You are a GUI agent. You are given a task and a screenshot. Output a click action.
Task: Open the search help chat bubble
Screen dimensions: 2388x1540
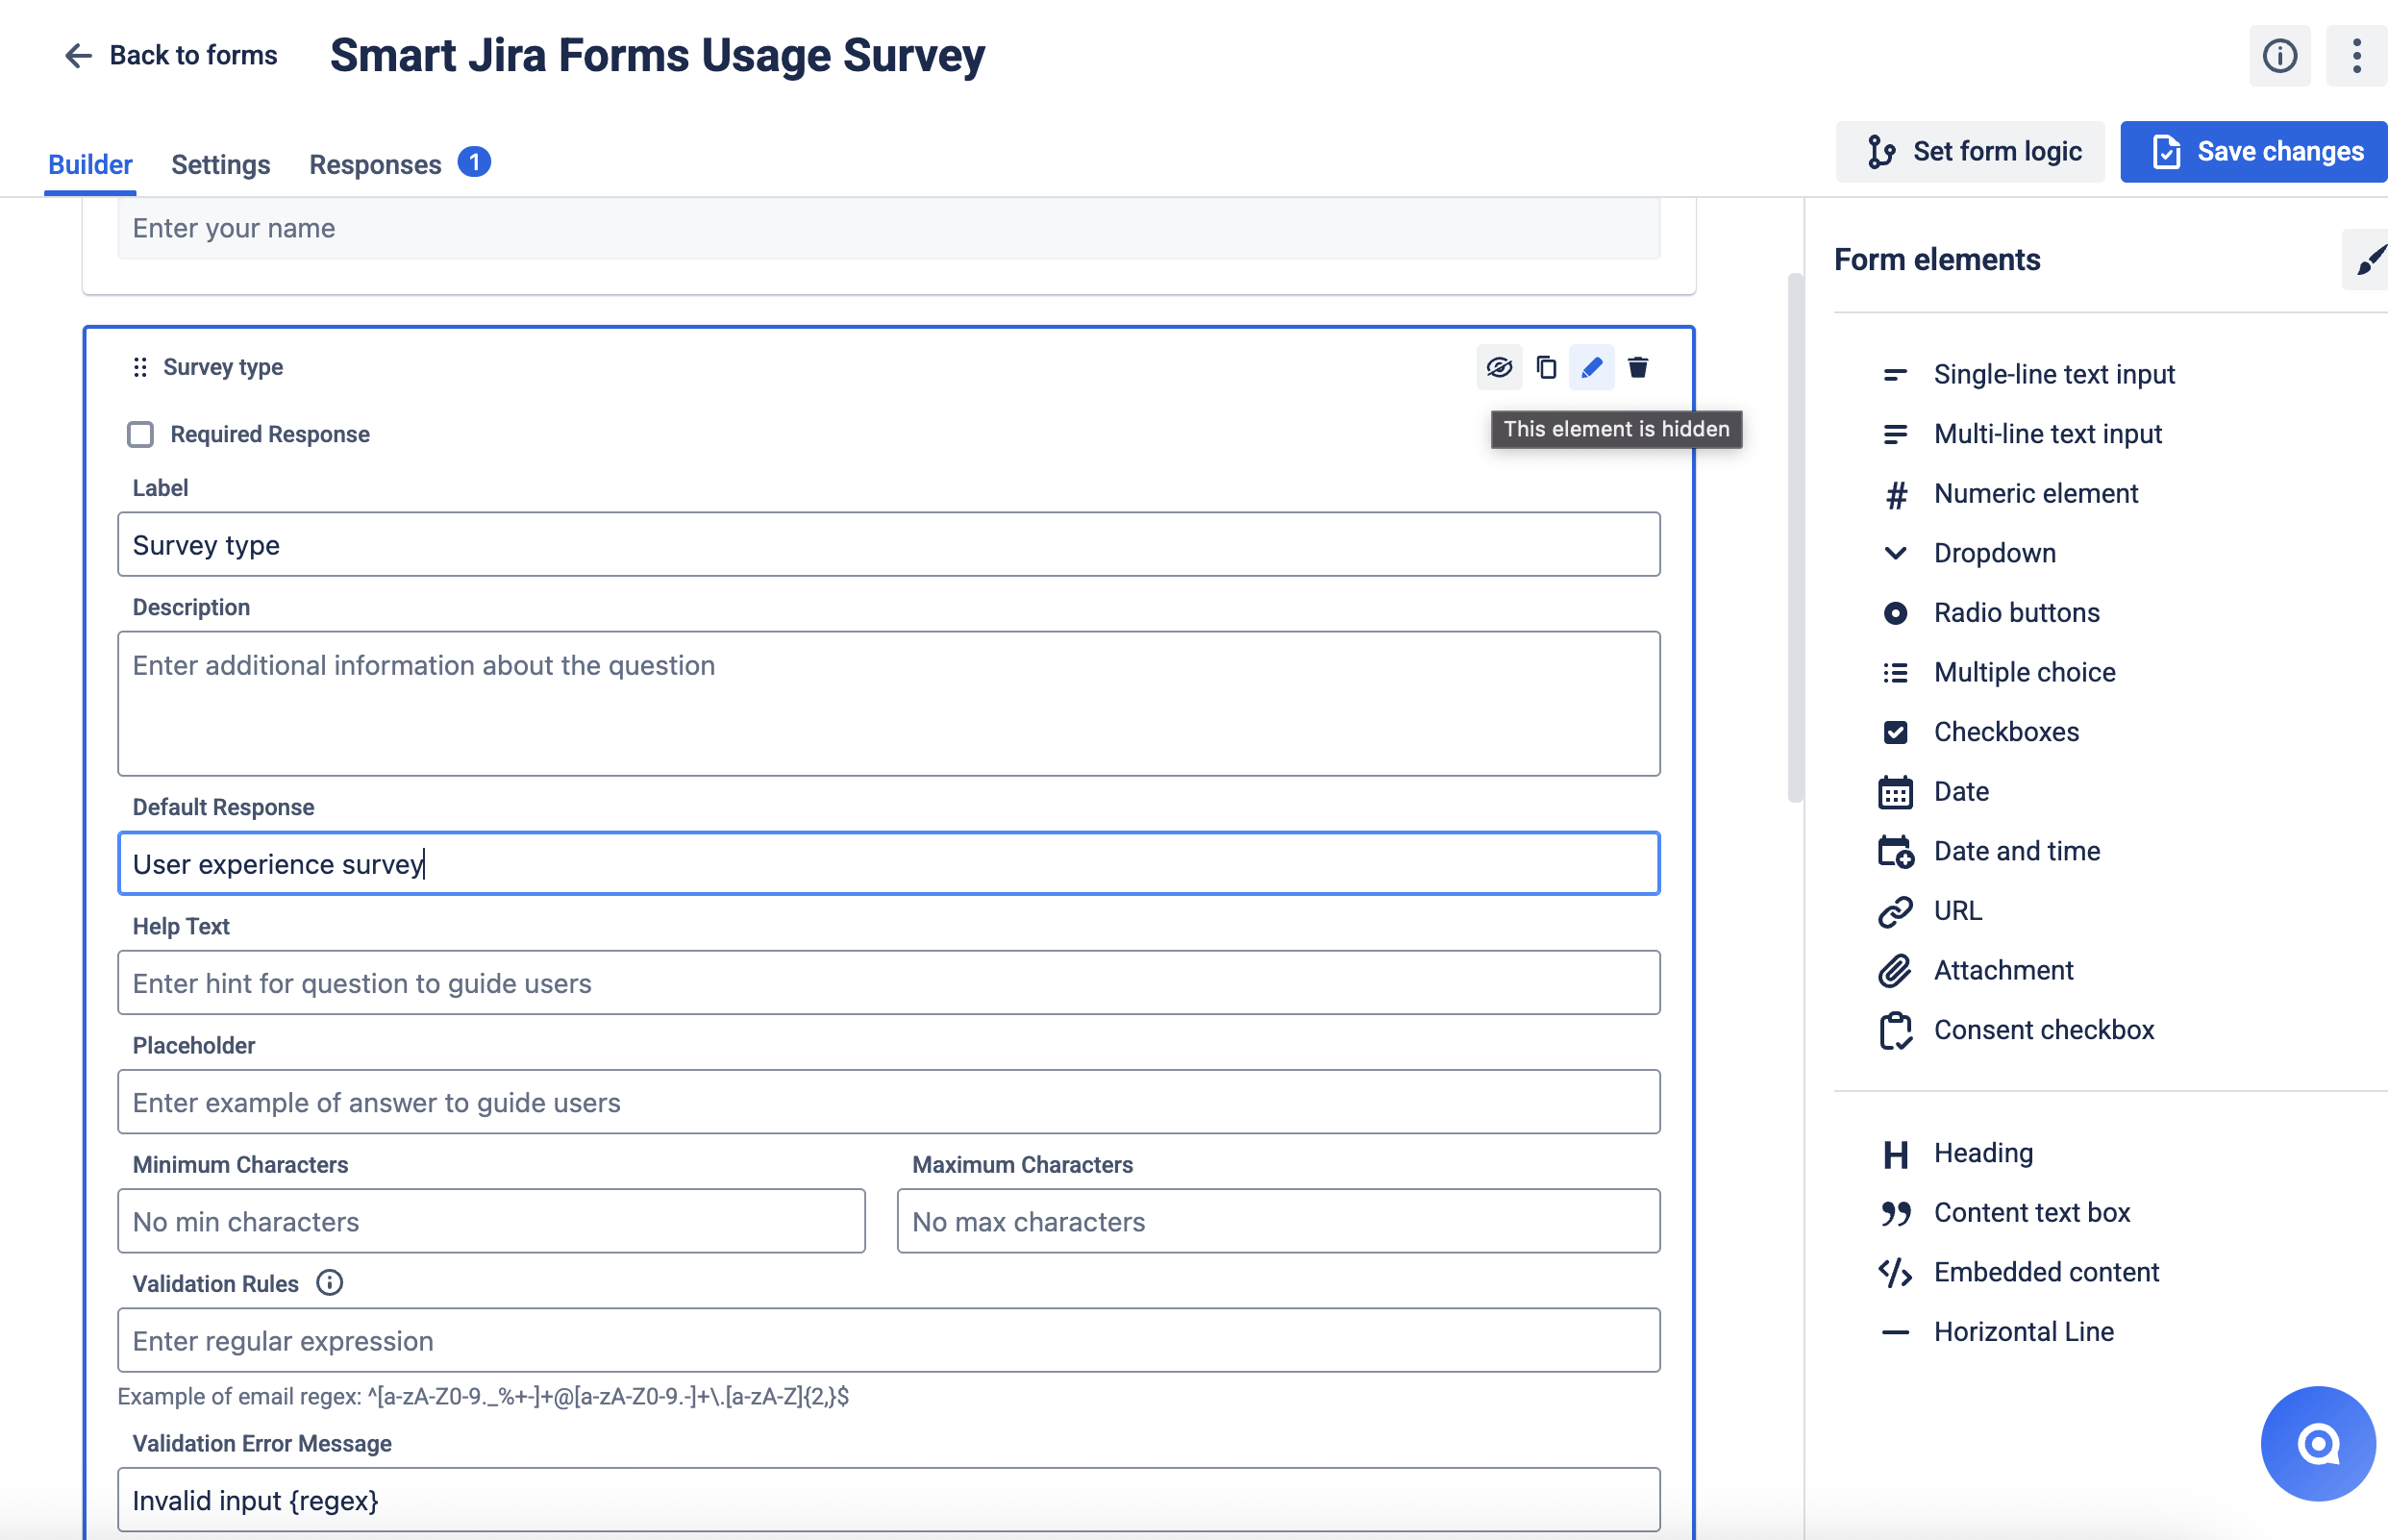coord(2316,1443)
